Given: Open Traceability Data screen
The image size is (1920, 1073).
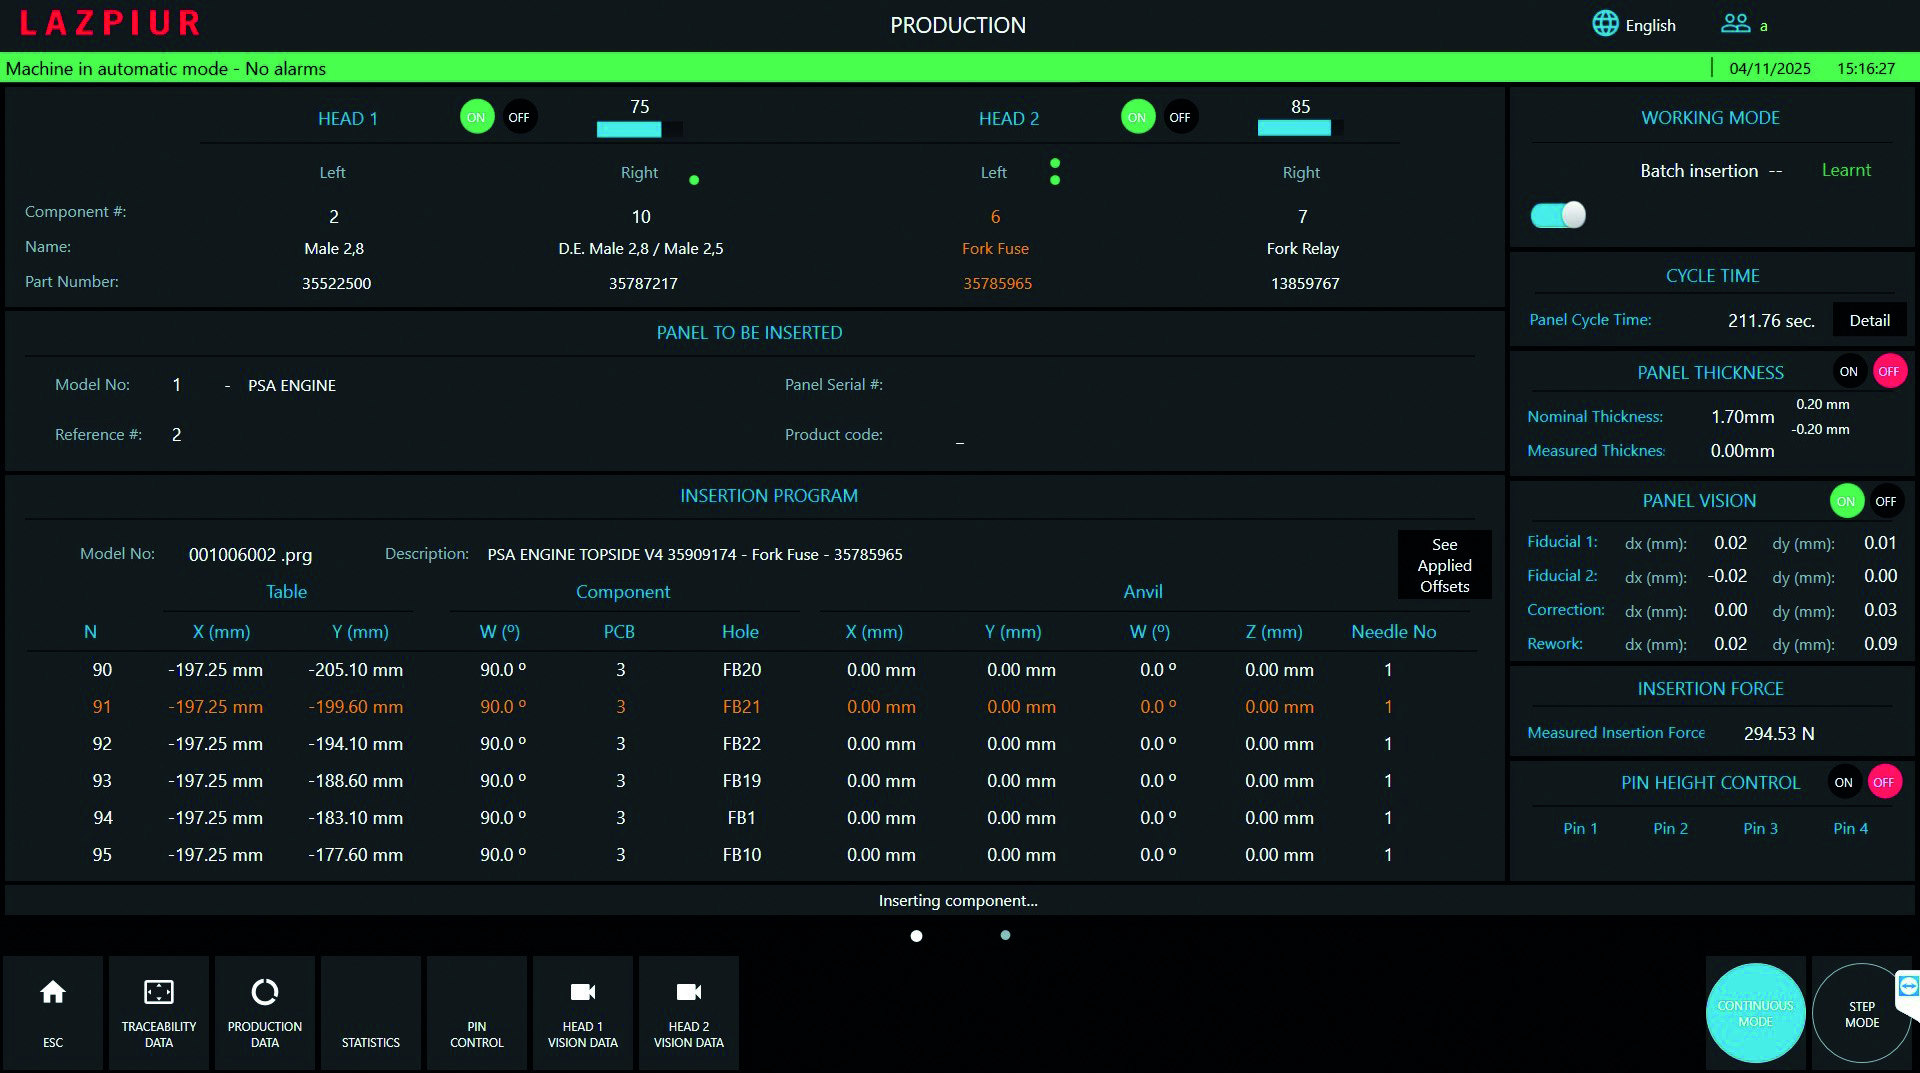Looking at the screenshot, I should pyautogui.click(x=159, y=1012).
